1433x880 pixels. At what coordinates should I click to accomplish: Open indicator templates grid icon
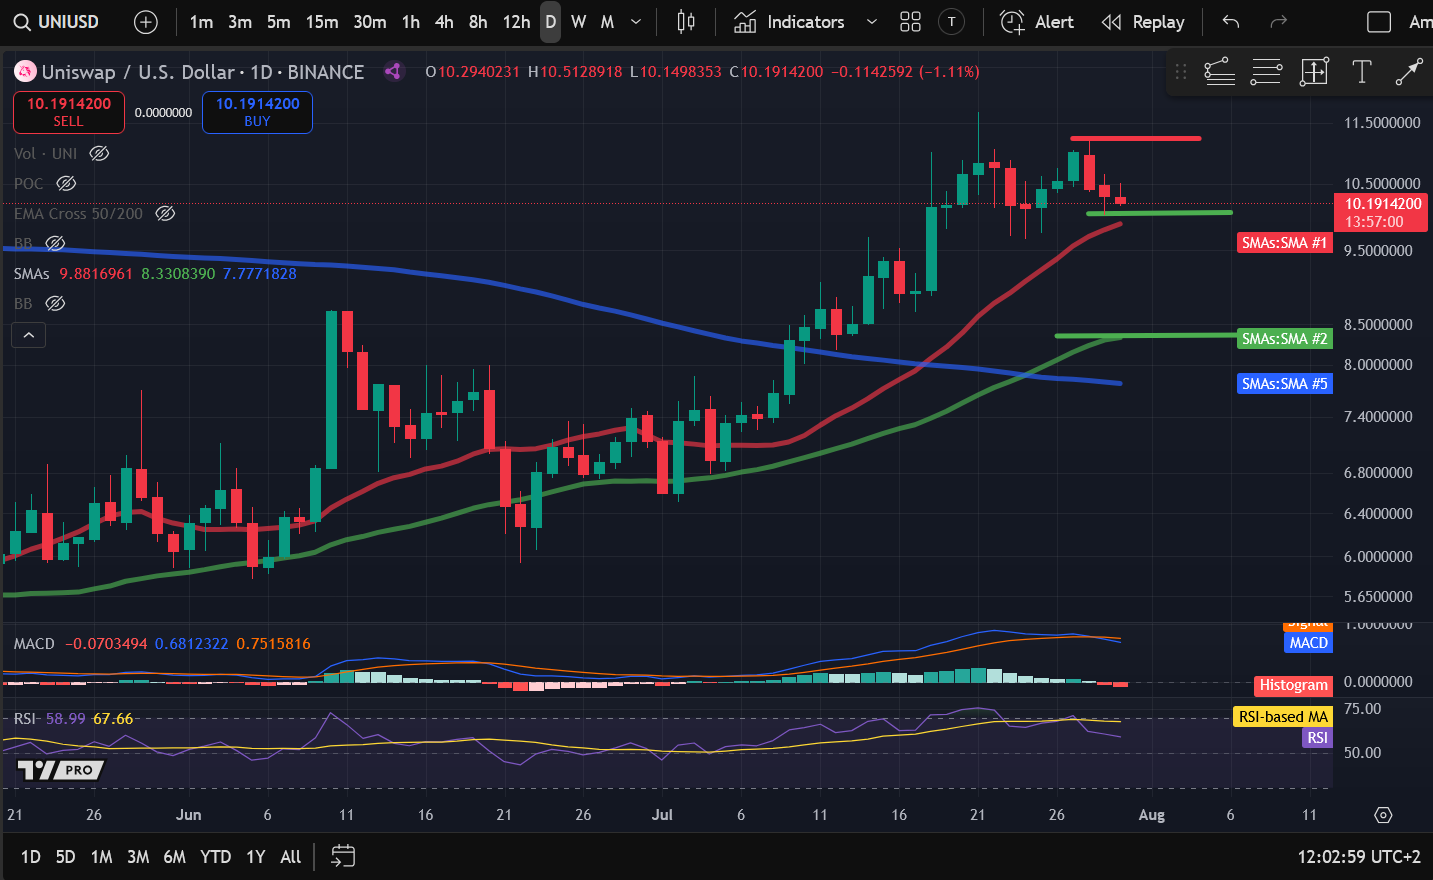click(x=910, y=22)
